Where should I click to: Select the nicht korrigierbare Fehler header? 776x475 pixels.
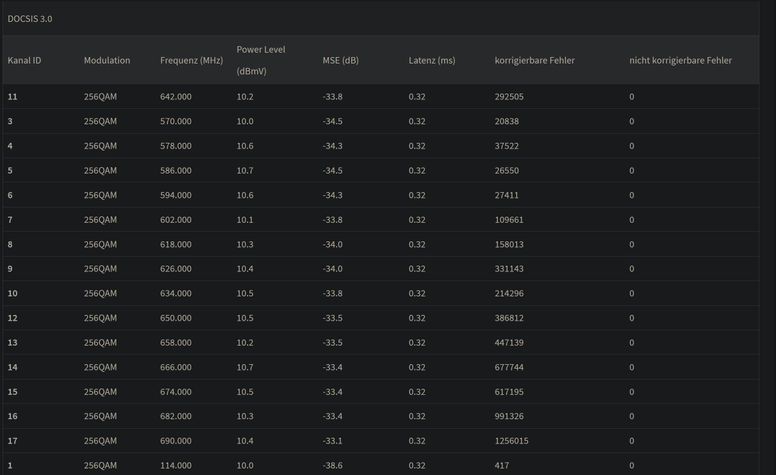(680, 61)
